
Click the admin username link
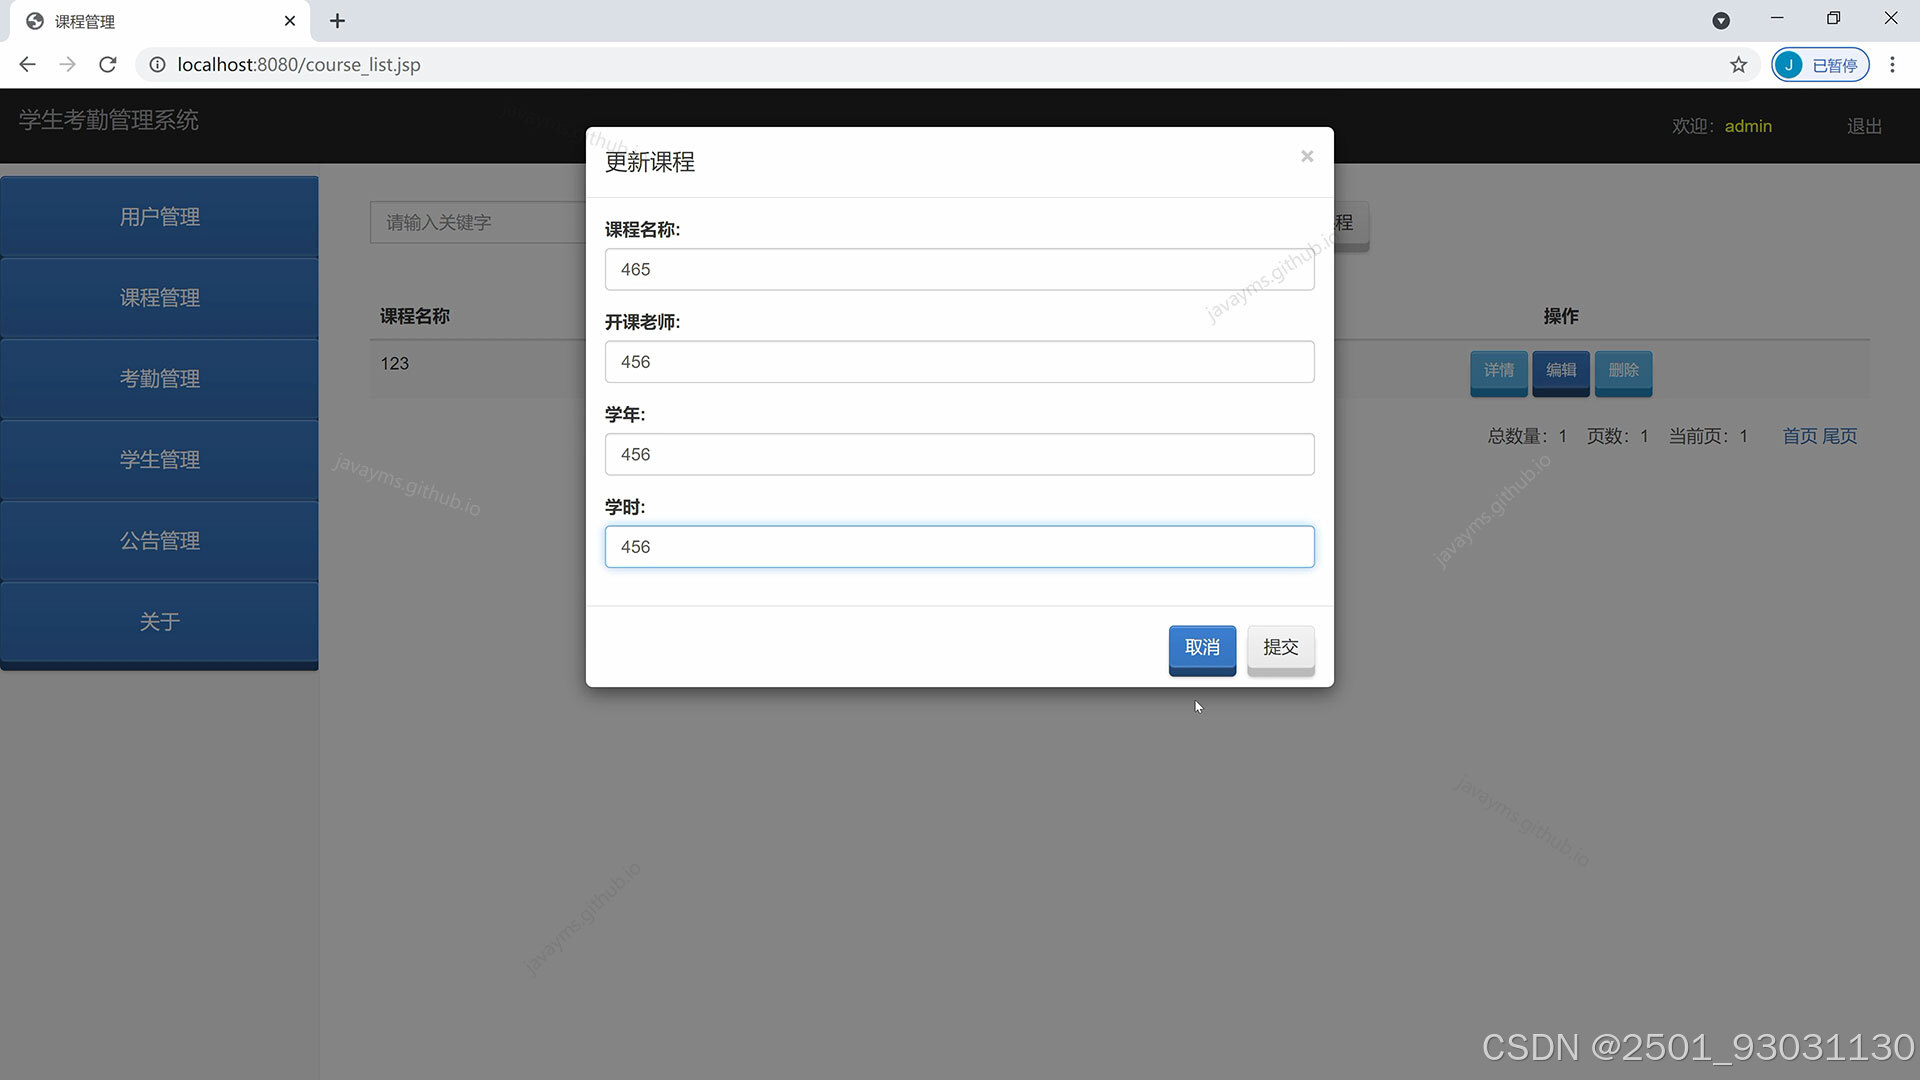[1747, 126]
